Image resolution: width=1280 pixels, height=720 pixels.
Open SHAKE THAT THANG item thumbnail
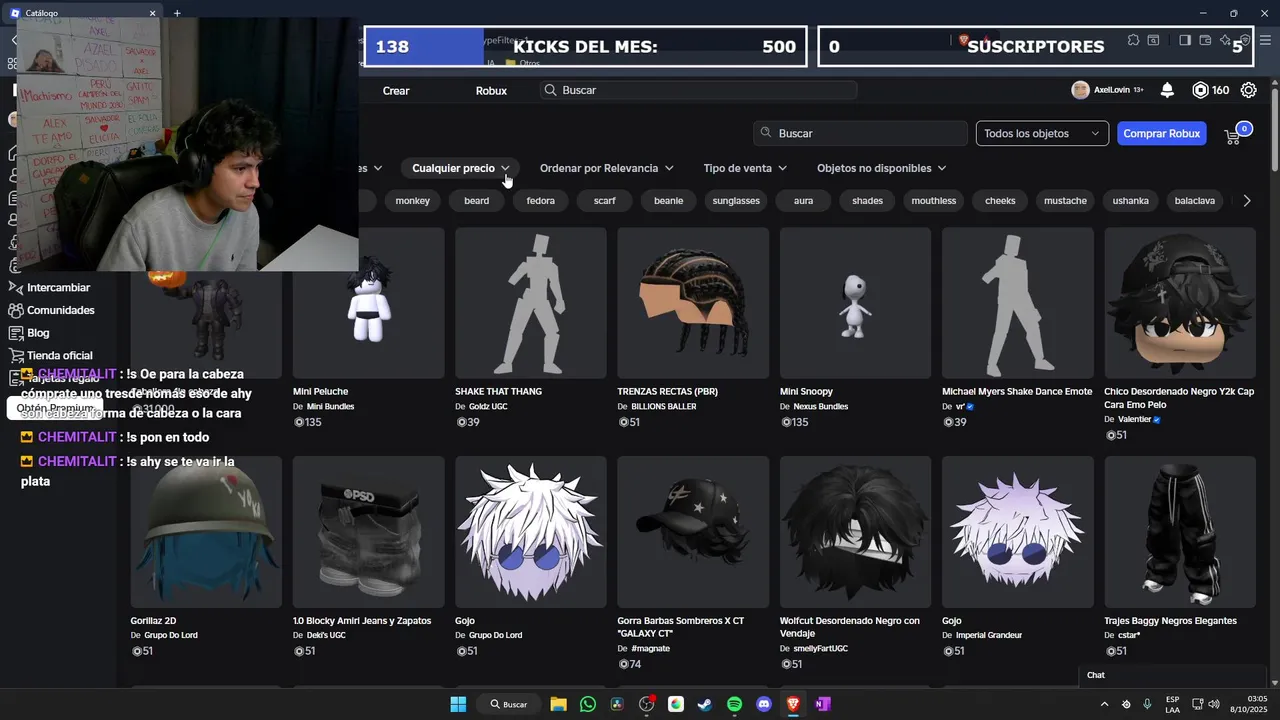[531, 303]
